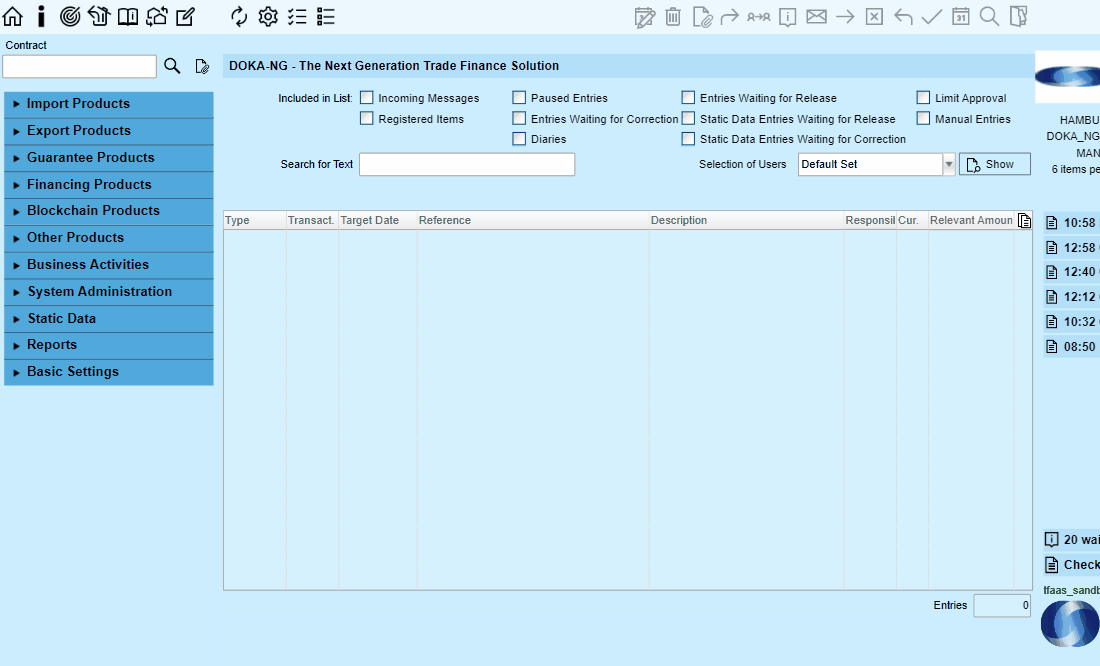Expand the Guarantee Products menu
Screen dimensions: 1100x666
coord(109,158)
